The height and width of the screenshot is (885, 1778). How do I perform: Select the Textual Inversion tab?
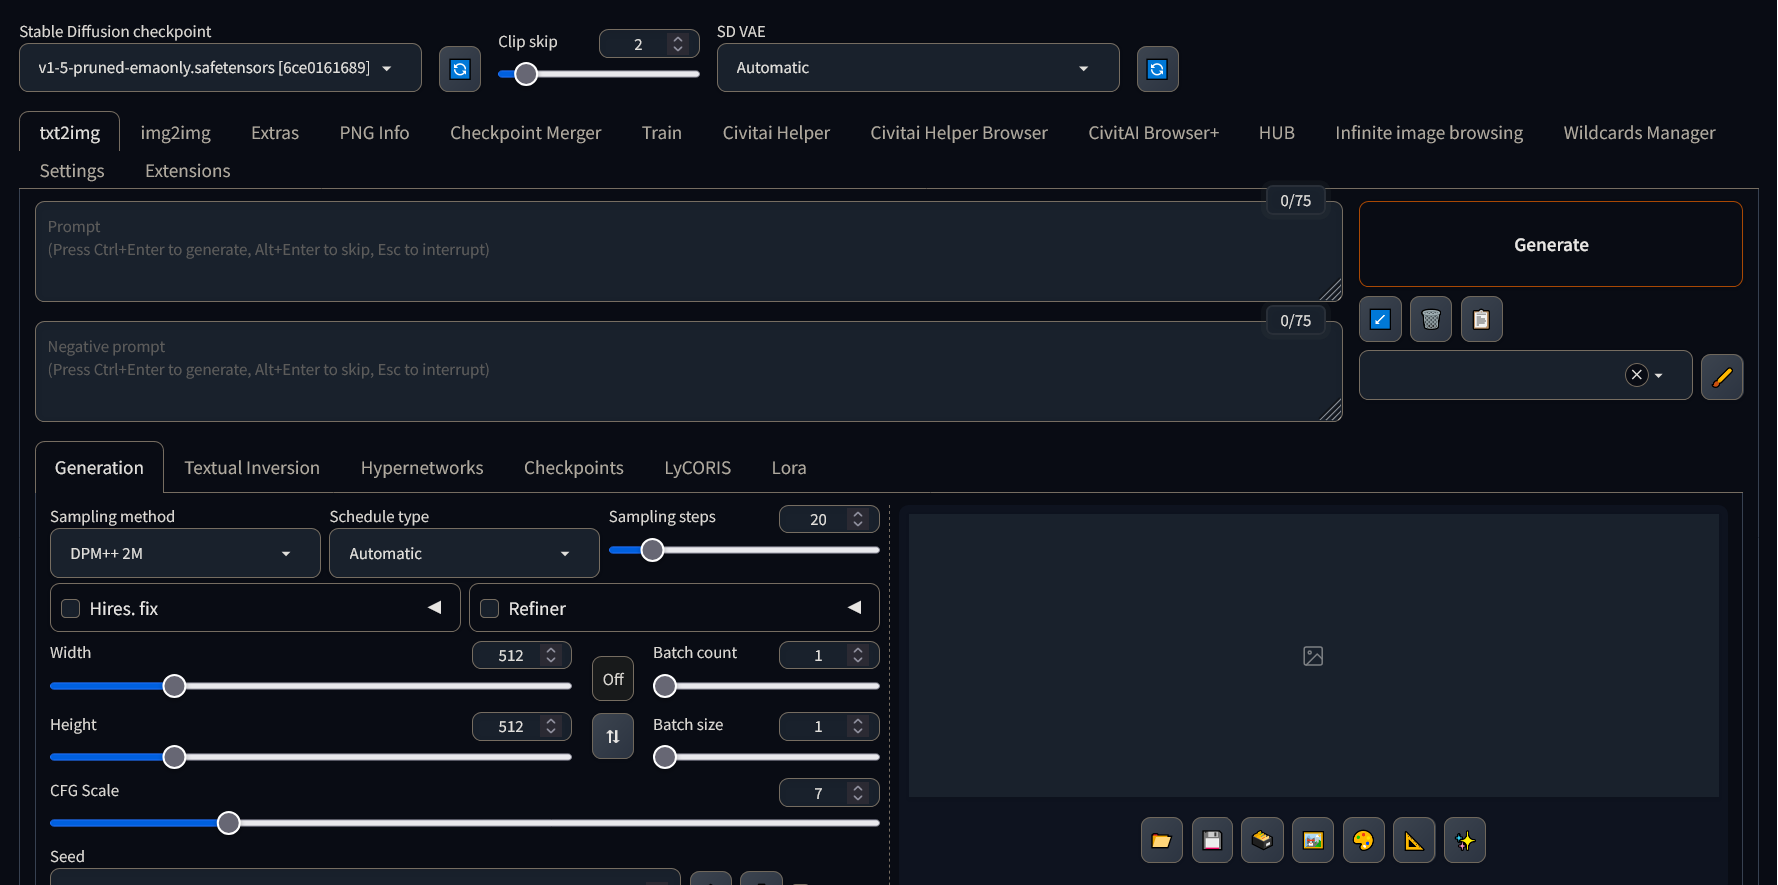(x=252, y=468)
